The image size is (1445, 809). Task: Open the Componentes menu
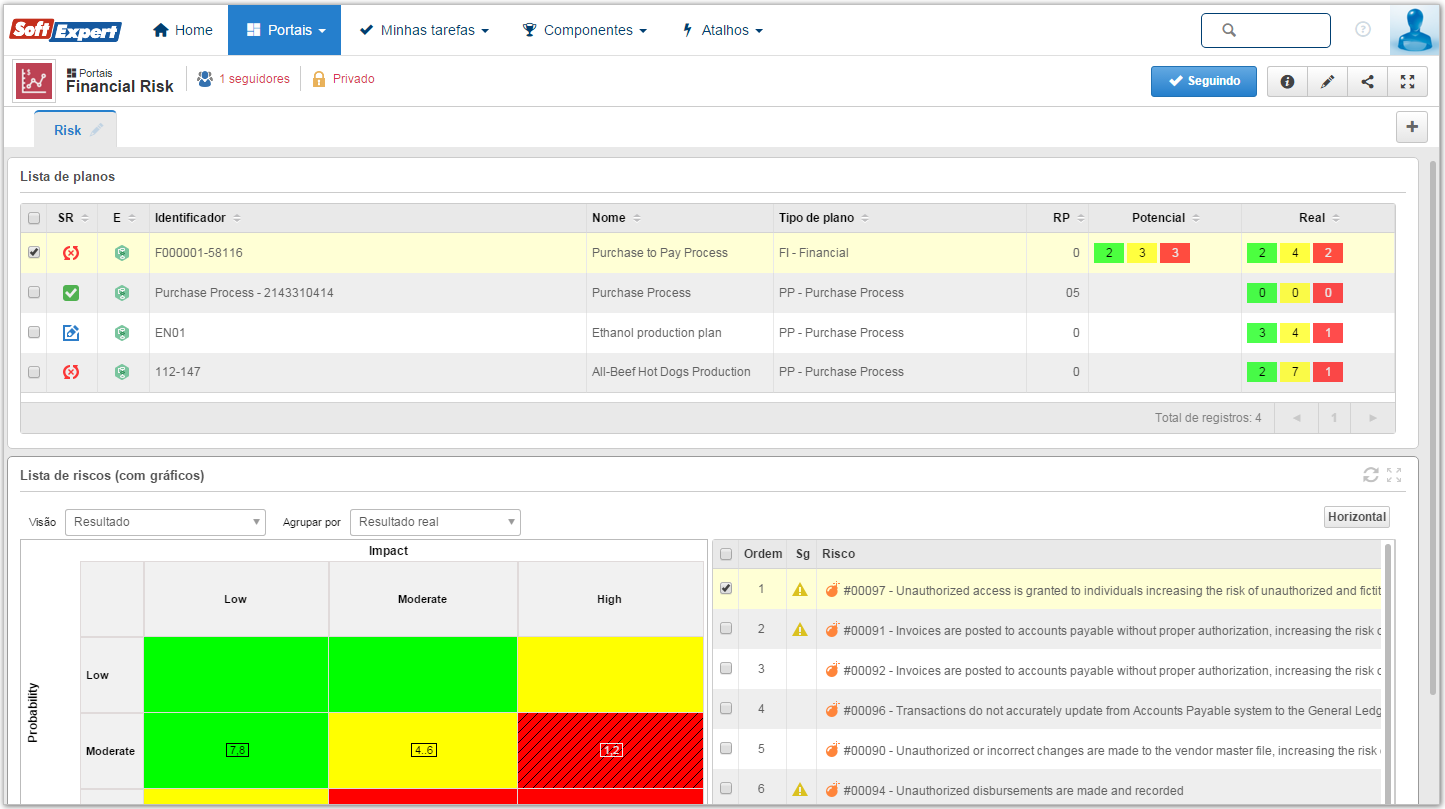point(585,30)
